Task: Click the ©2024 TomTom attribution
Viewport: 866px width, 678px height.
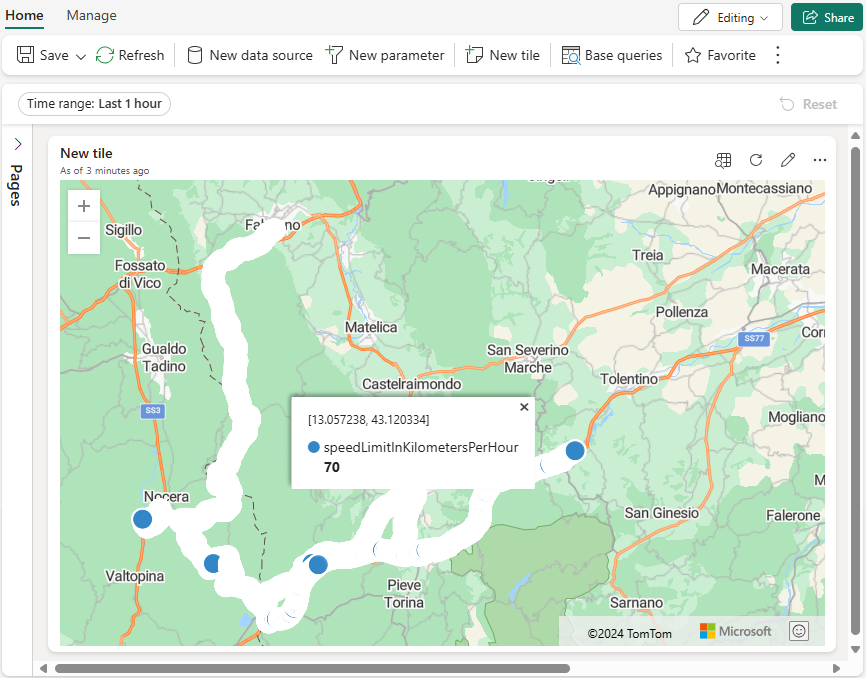Action: pos(630,634)
